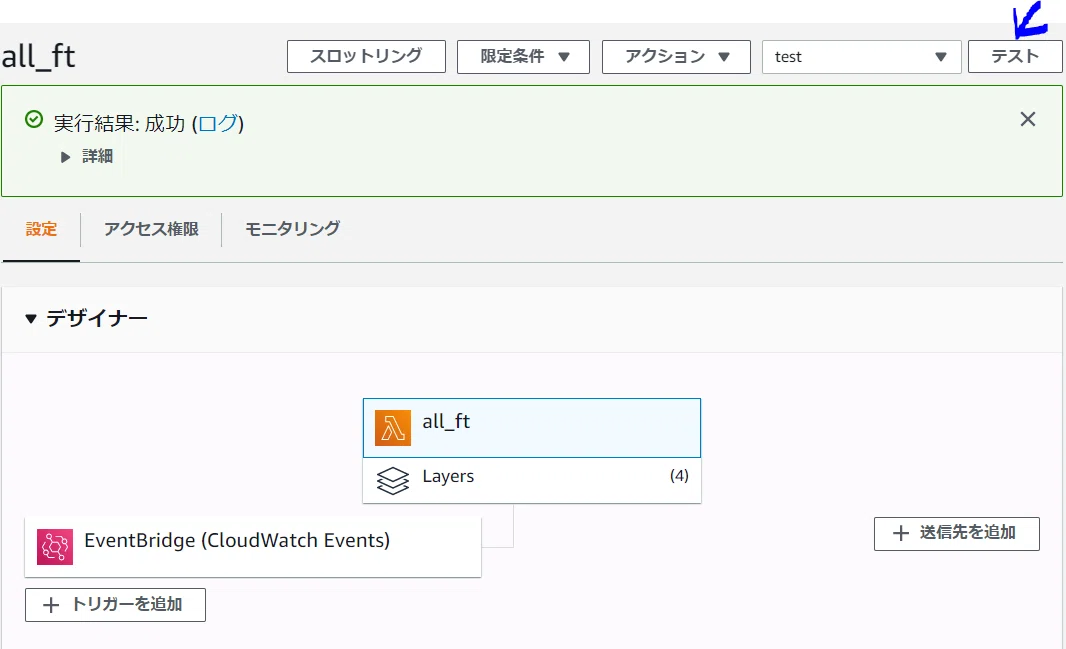Select the Layers (4) row
This screenshot has height=649, width=1066.
pyautogui.click(x=532, y=480)
